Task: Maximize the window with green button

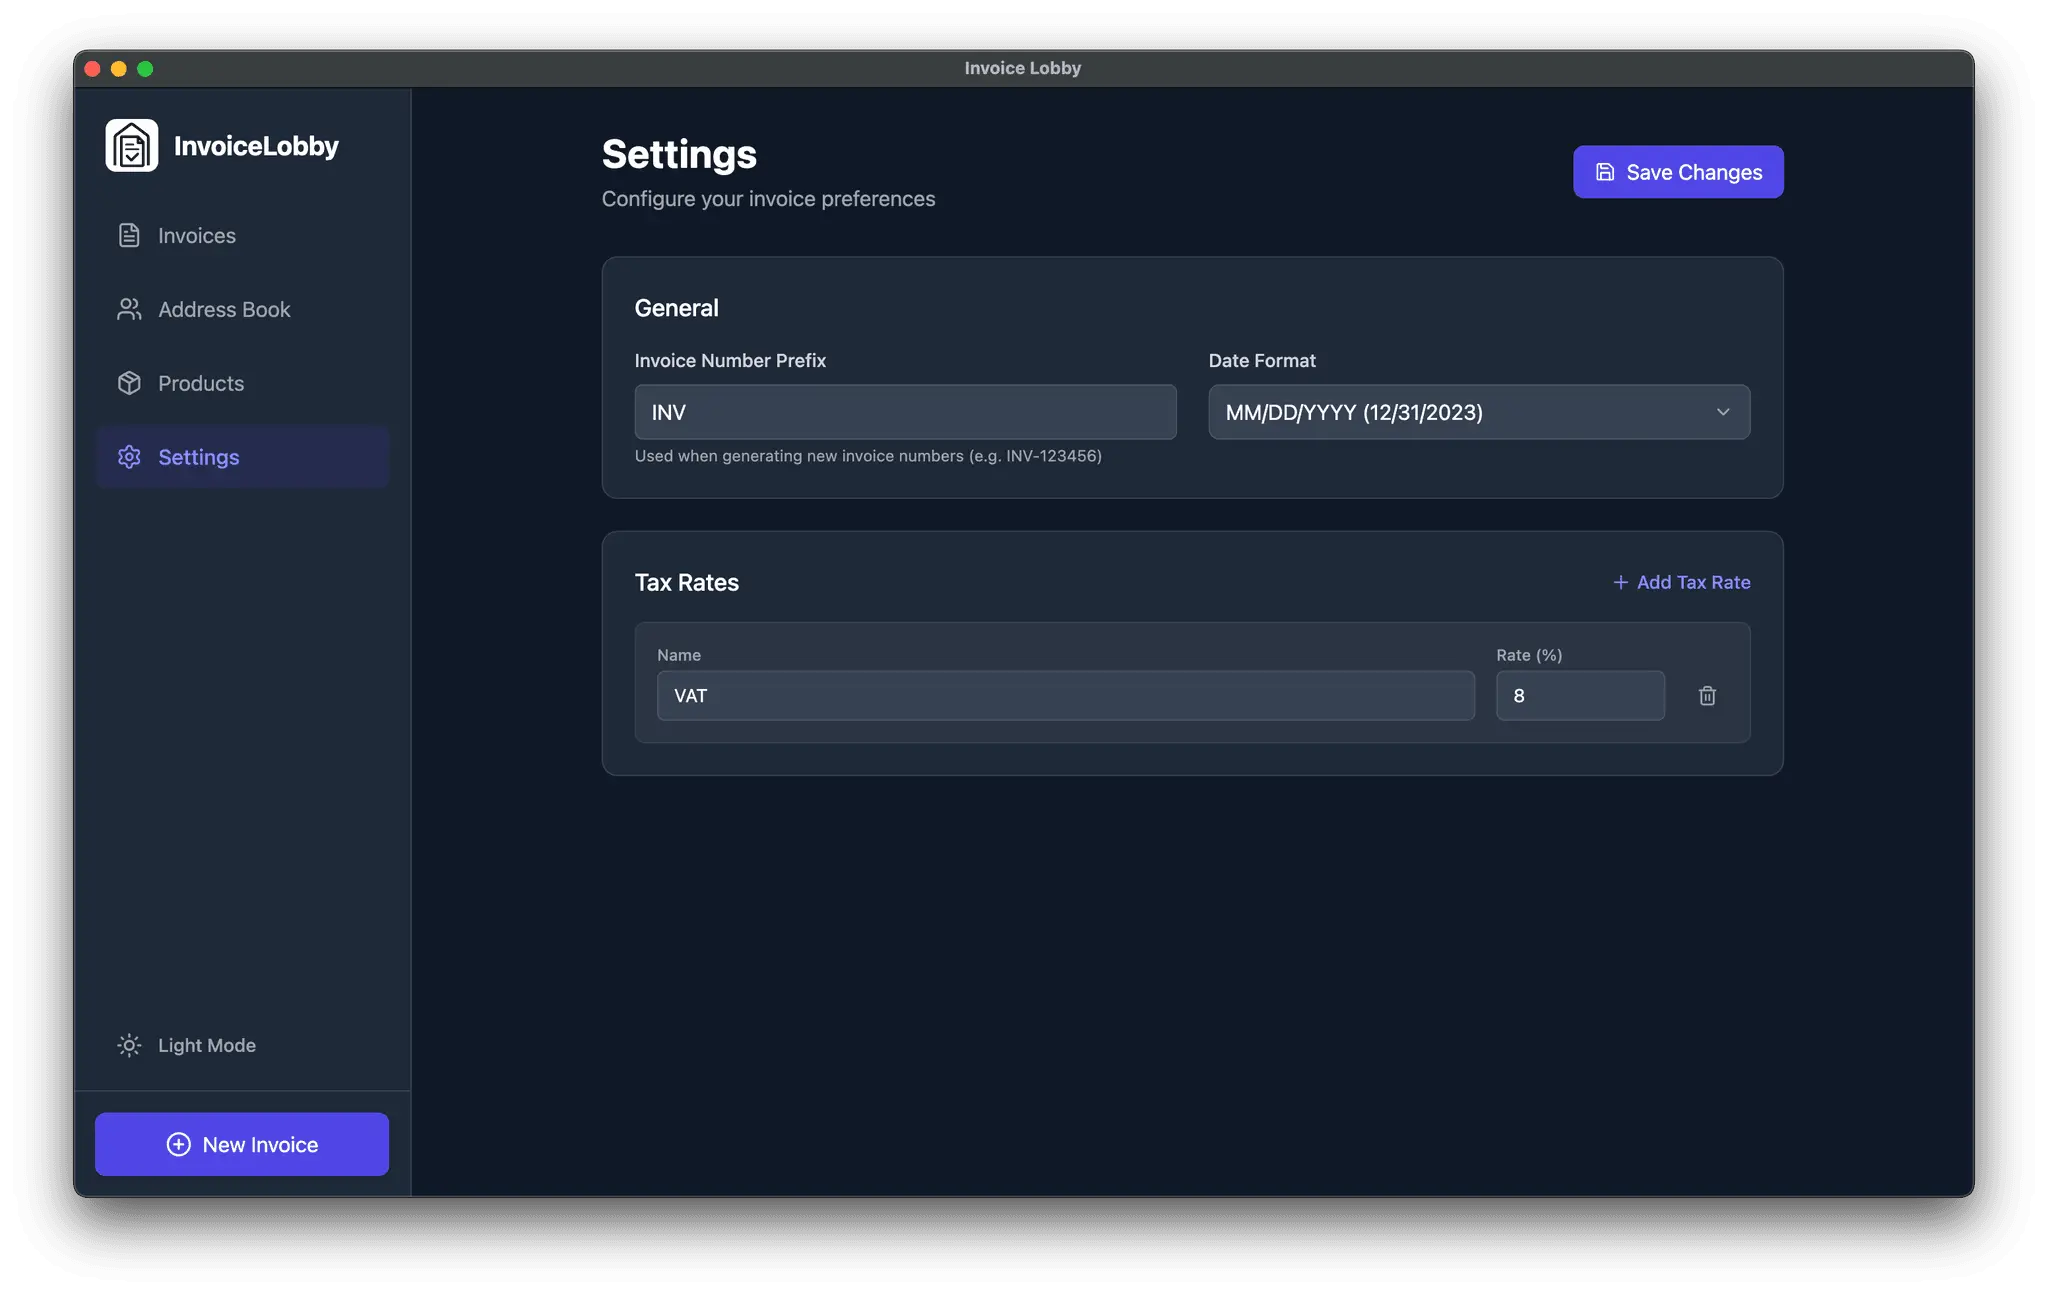Action: click(x=145, y=69)
